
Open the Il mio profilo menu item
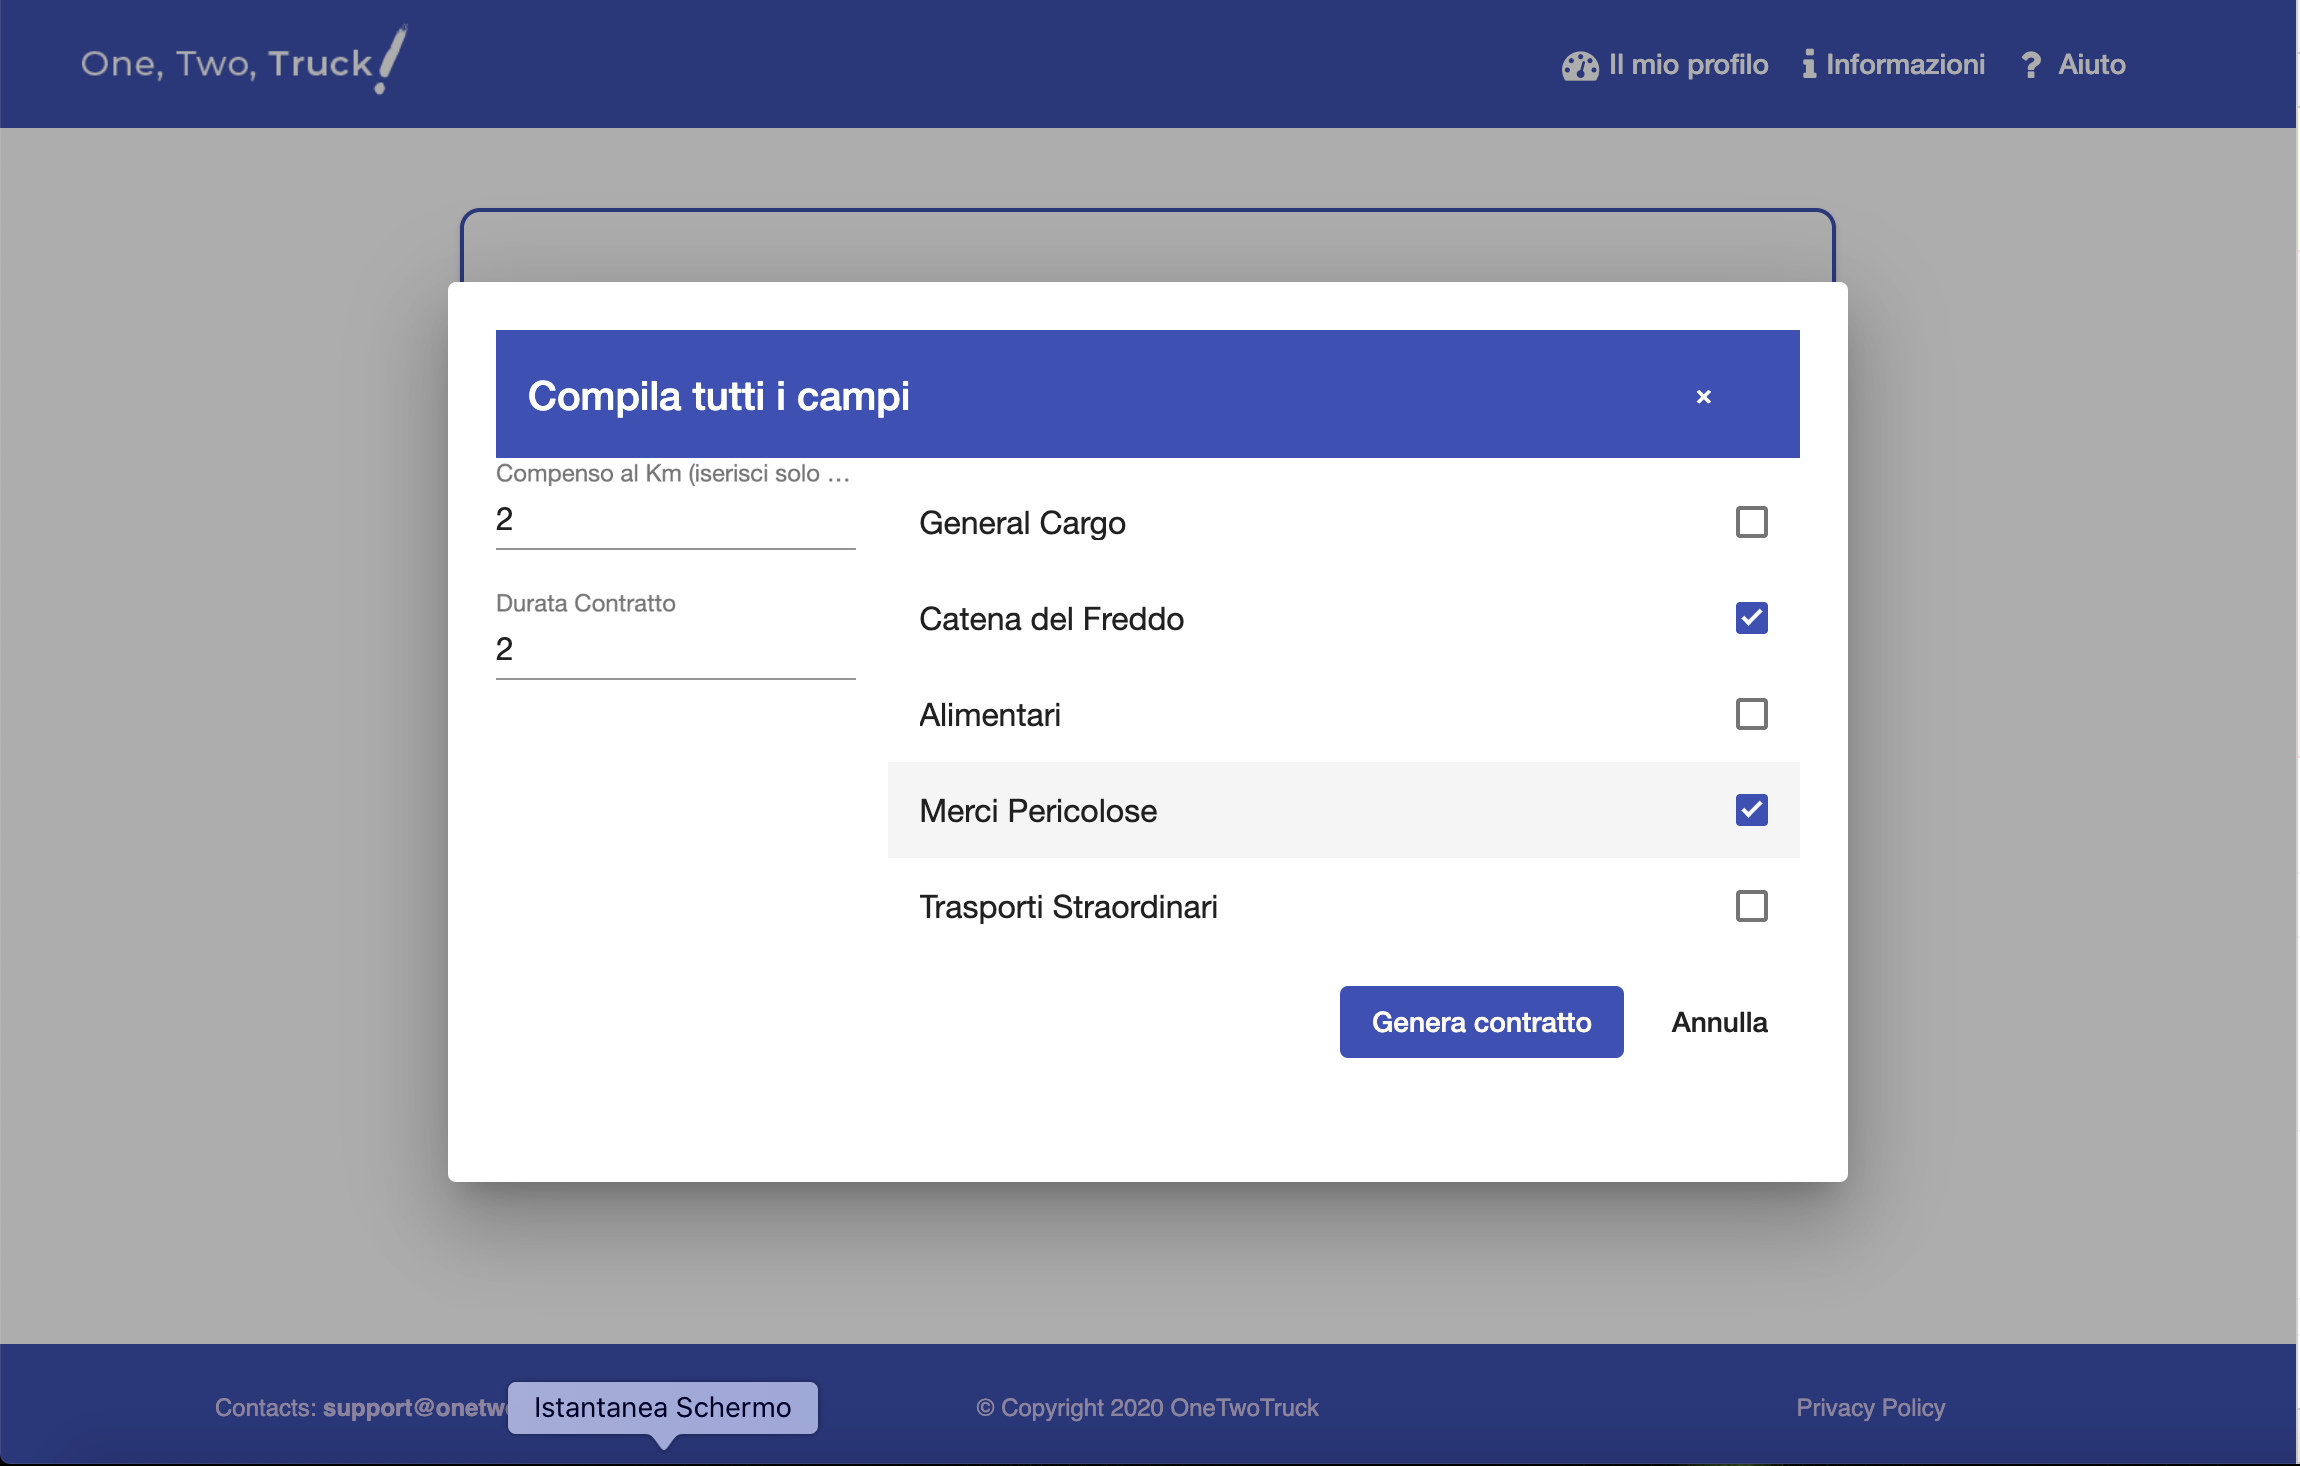tap(1688, 65)
